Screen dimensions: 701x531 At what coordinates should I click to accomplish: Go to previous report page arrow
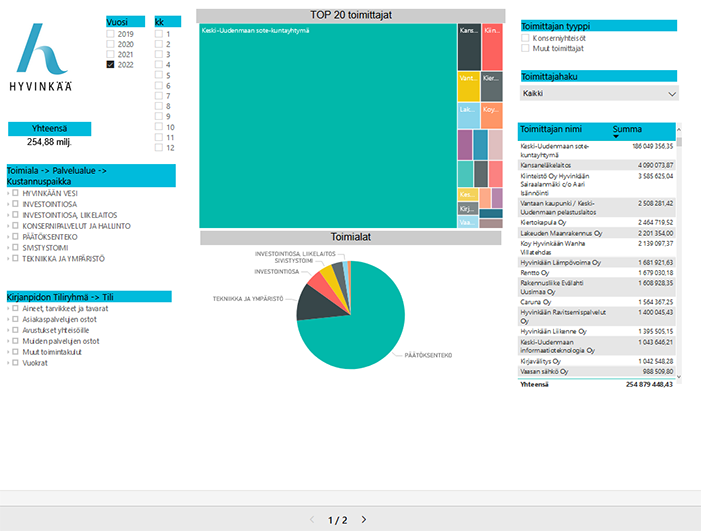click(312, 519)
